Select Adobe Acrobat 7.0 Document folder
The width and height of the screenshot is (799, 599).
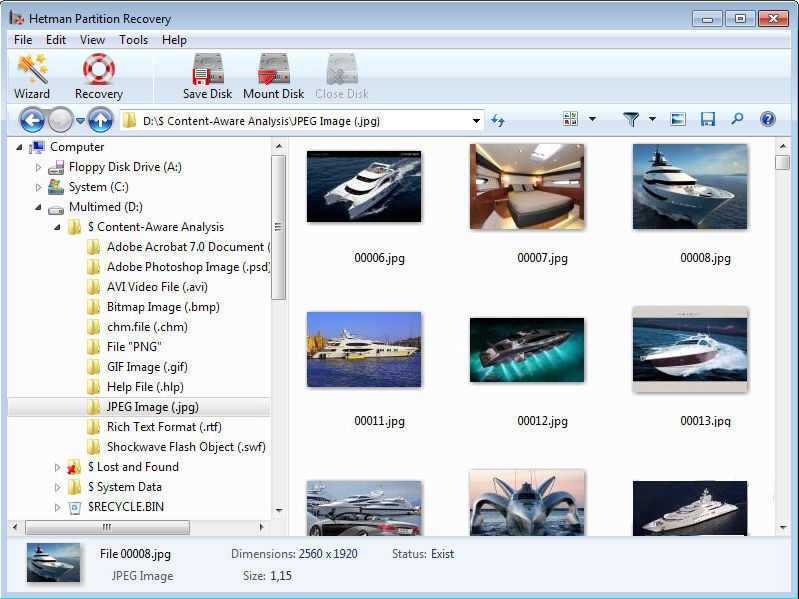pos(178,247)
